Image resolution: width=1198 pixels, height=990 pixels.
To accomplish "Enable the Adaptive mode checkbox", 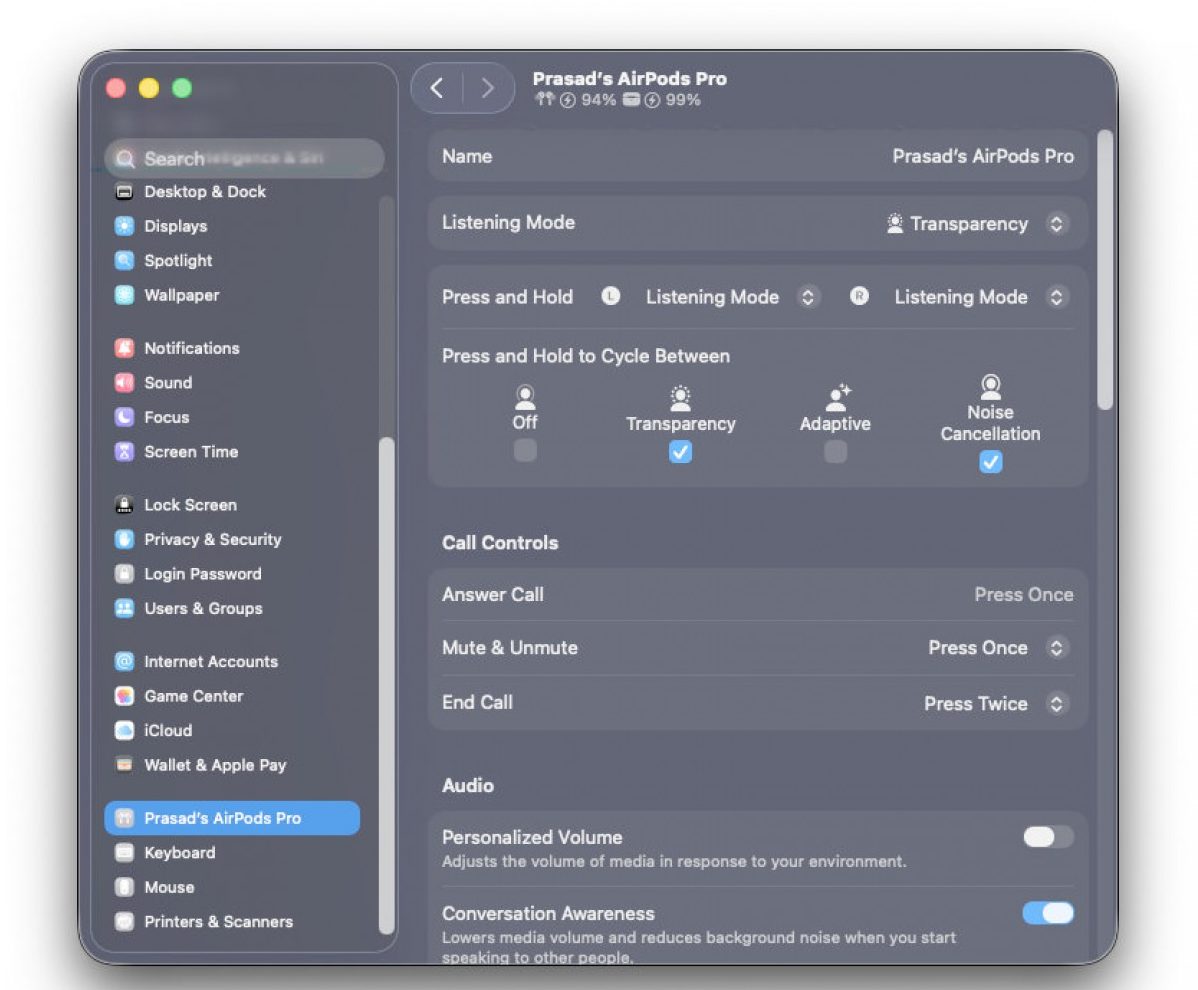I will [835, 452].
